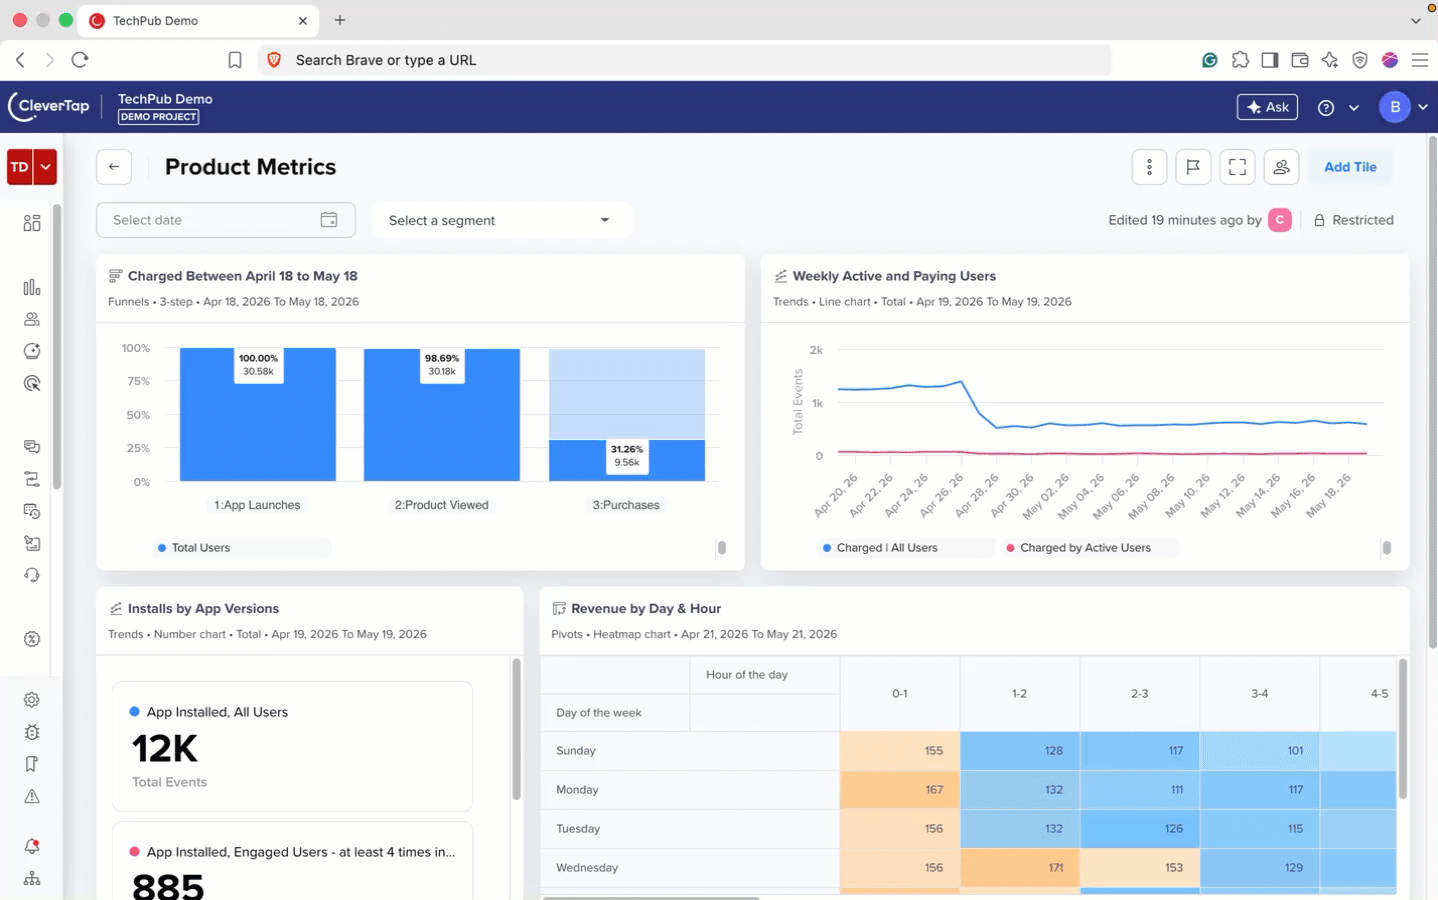Open the settings gear in the sidebar
The image size is (1438, 900).
(x=32, y=700)
